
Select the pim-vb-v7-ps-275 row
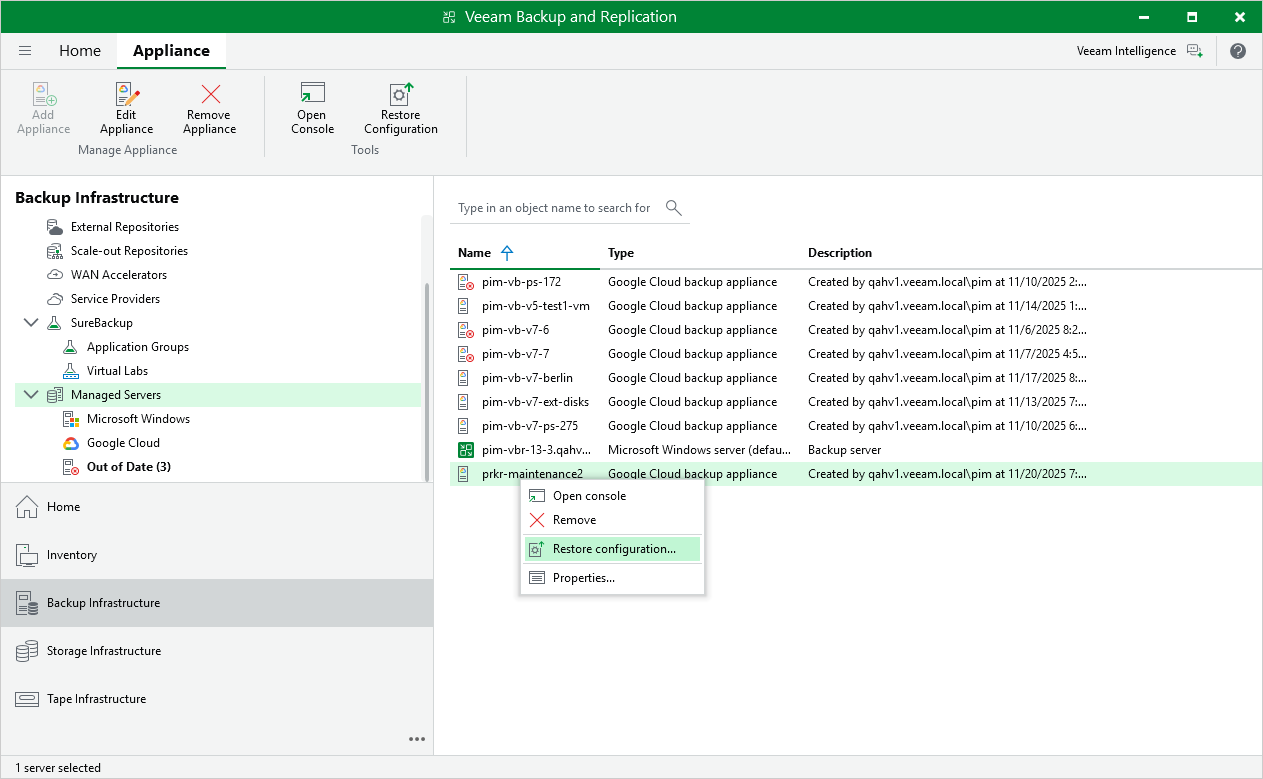point(855,426)
